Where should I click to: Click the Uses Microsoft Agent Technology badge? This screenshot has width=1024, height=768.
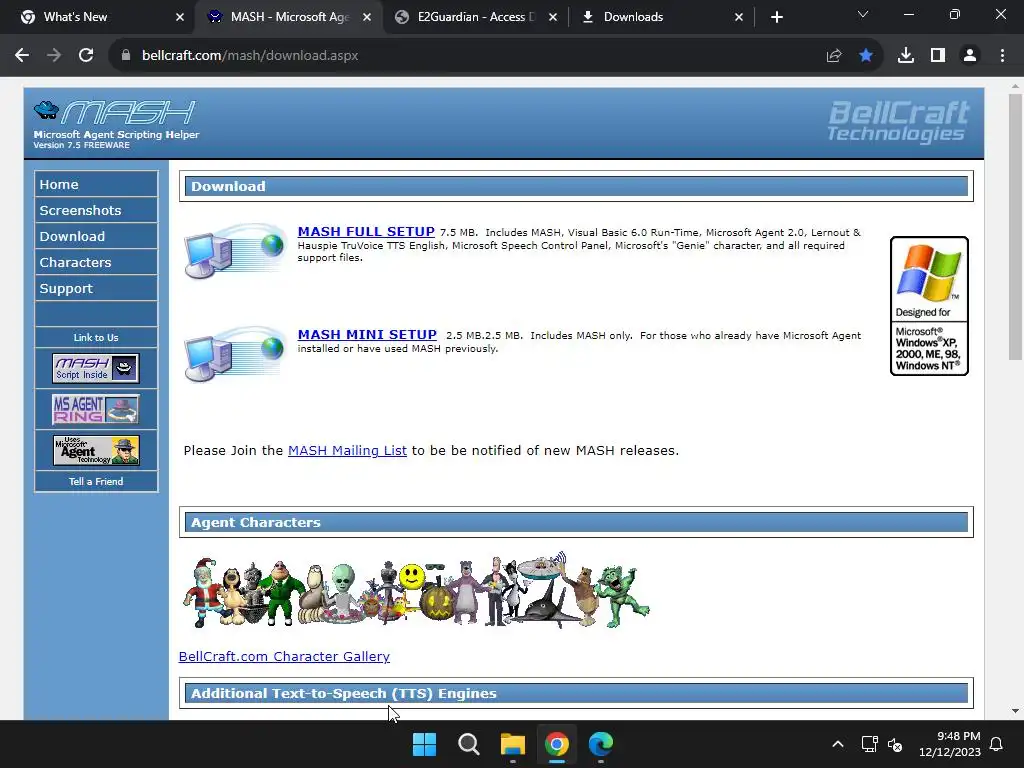tap(96, 450)
